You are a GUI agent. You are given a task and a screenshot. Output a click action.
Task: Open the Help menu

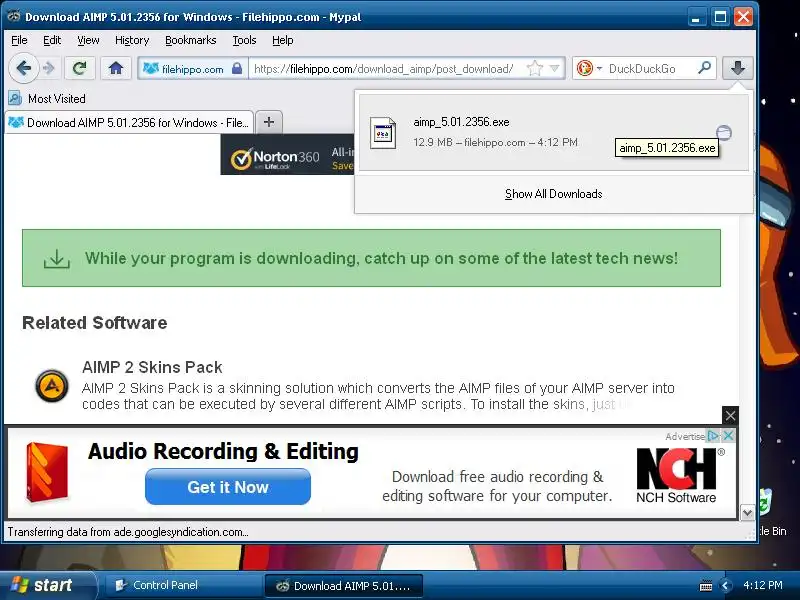click(283, 40)
